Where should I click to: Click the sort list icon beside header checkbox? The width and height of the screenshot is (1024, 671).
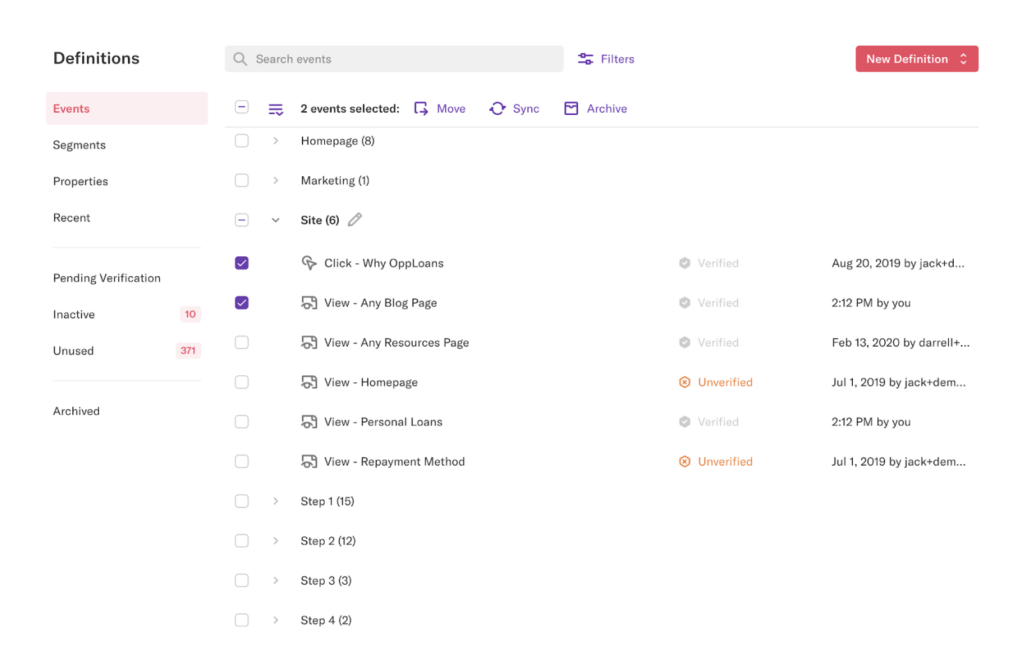276,109
